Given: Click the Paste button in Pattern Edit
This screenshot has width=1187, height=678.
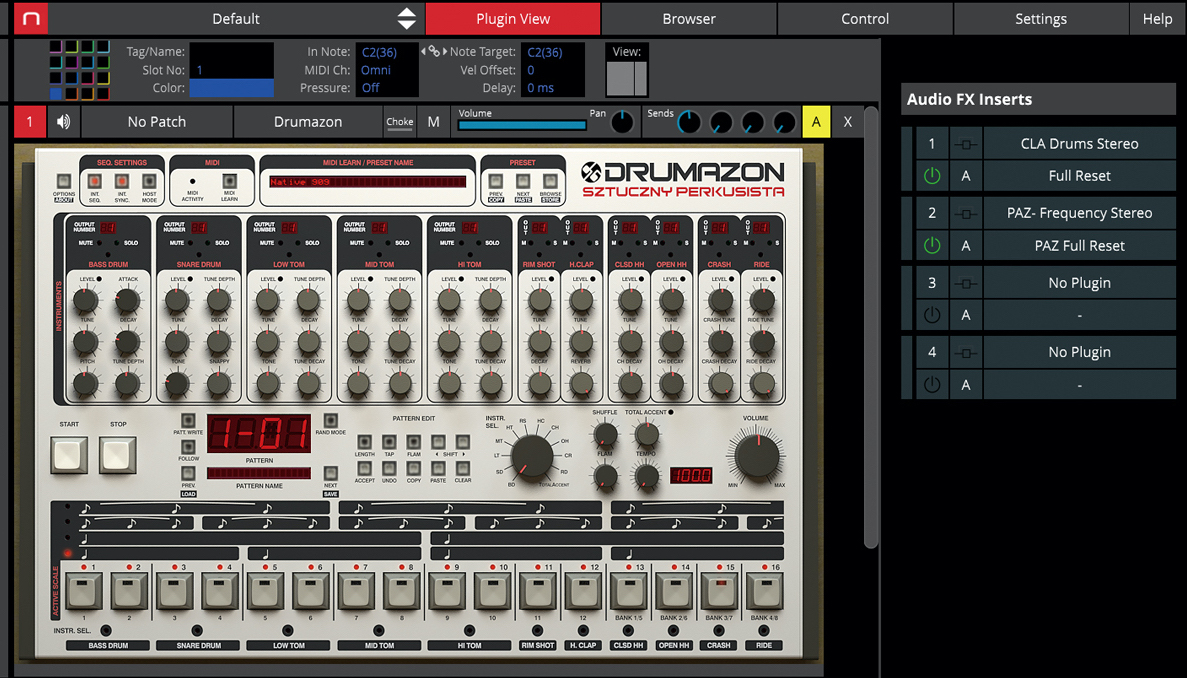Looking at the screenshot, I should click(x=438, y=468).
